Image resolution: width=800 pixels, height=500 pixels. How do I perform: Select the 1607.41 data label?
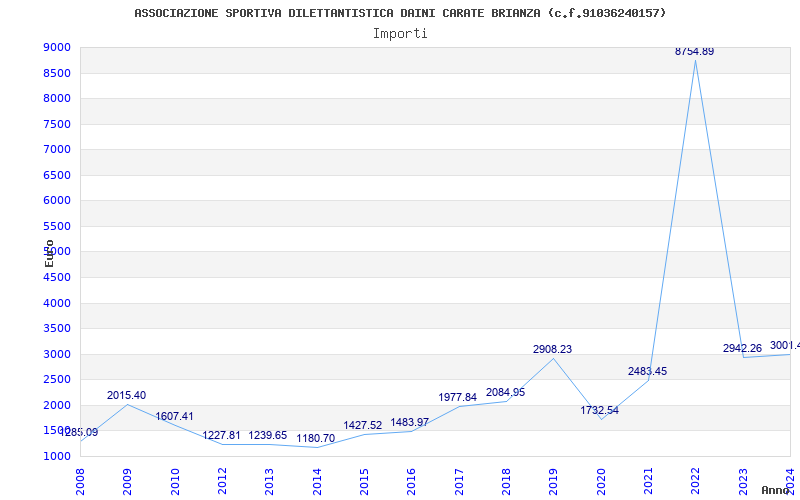tap(174, 416)
